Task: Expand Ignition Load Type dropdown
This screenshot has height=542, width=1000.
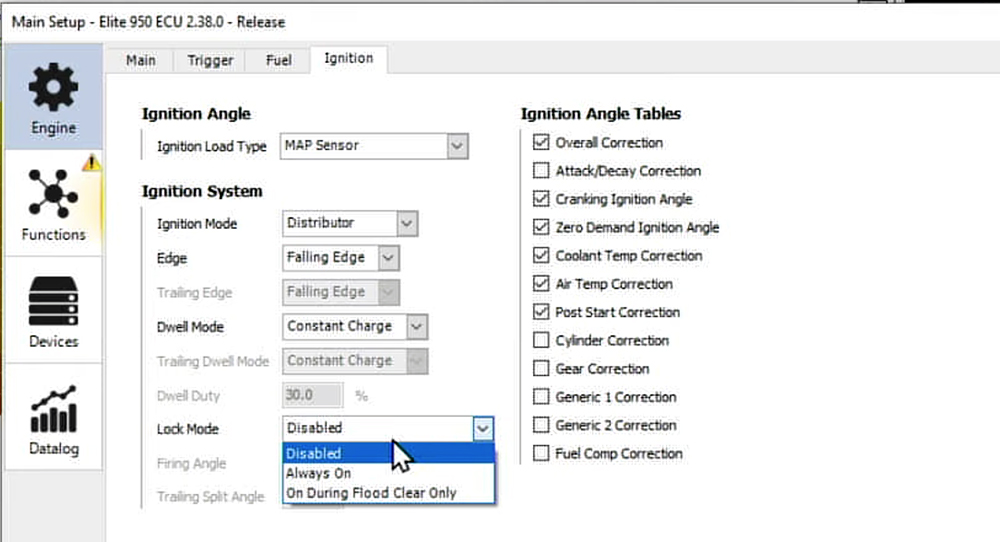Action: 457,146
